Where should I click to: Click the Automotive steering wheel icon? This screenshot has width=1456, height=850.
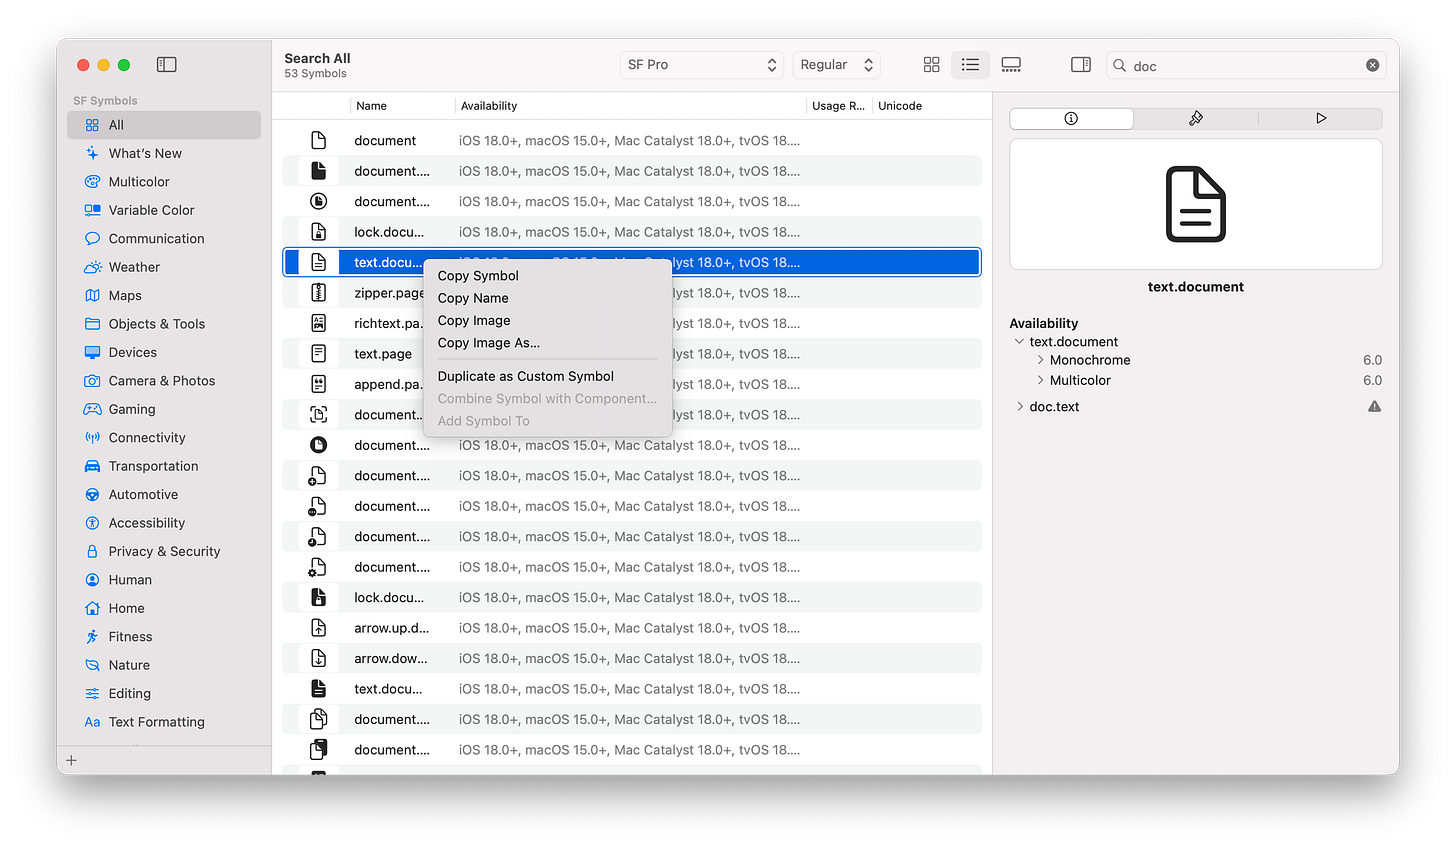(x=92, y=495)
